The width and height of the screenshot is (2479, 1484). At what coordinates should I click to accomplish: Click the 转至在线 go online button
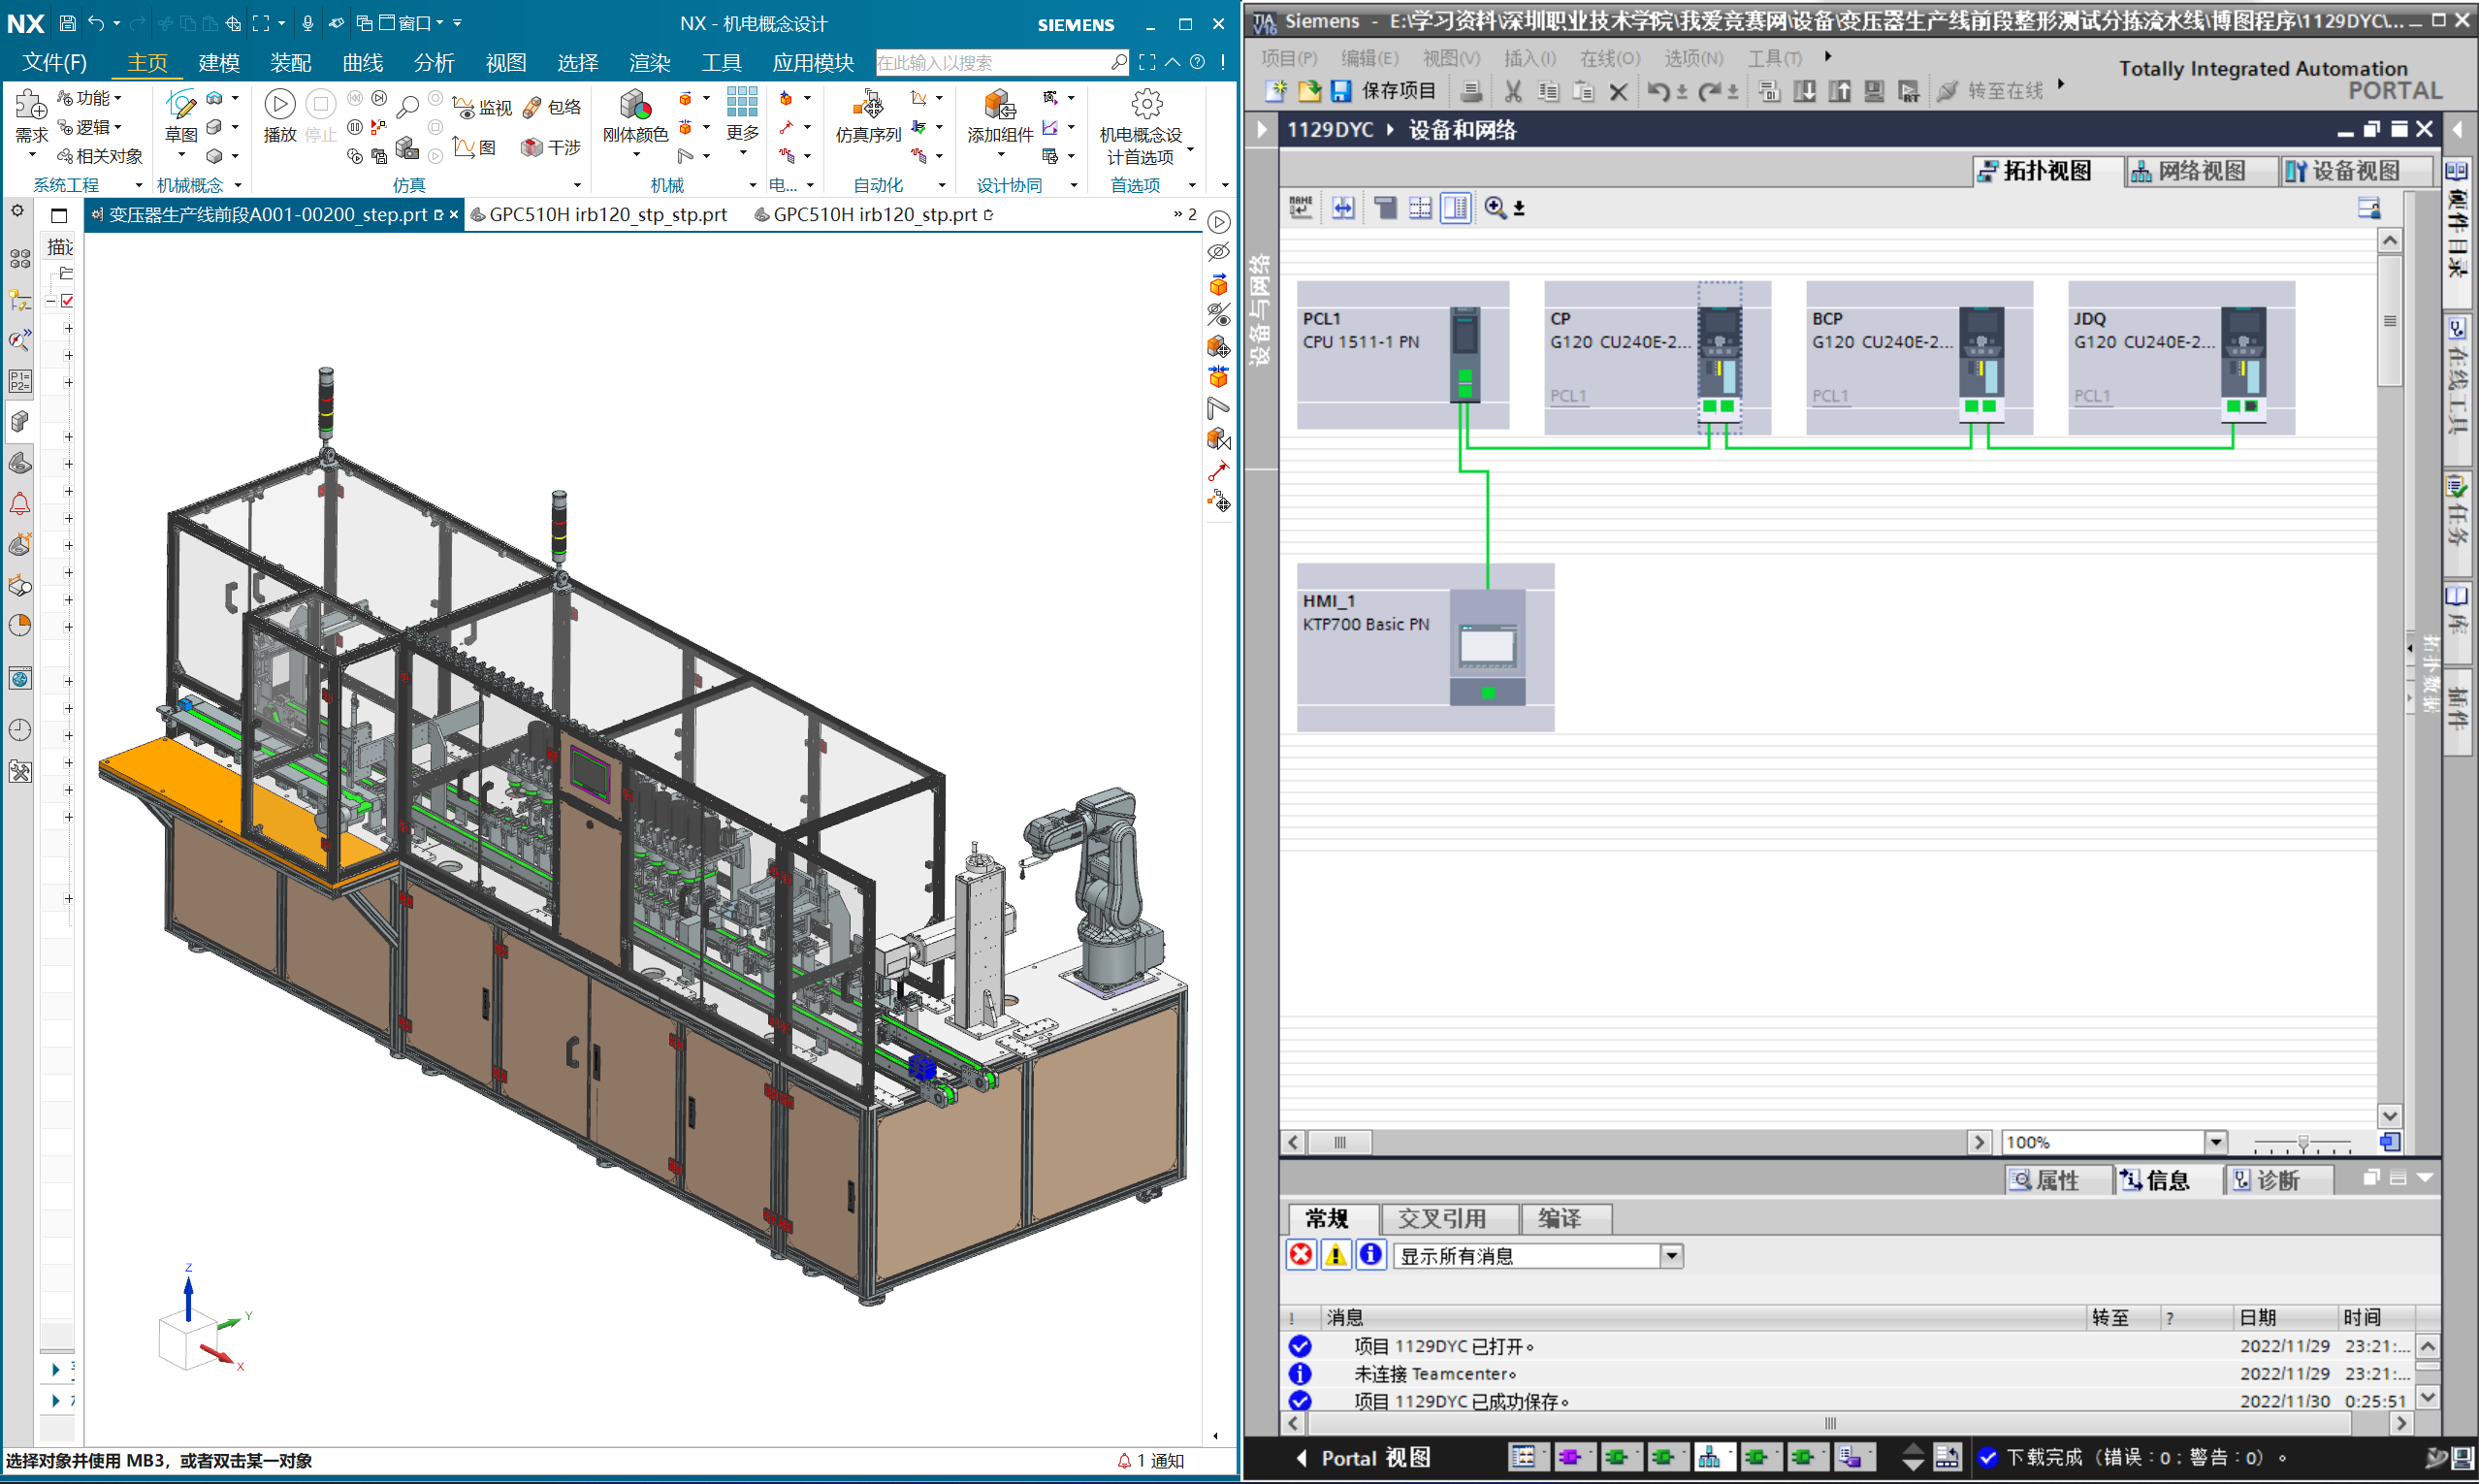coord(1991,91)
